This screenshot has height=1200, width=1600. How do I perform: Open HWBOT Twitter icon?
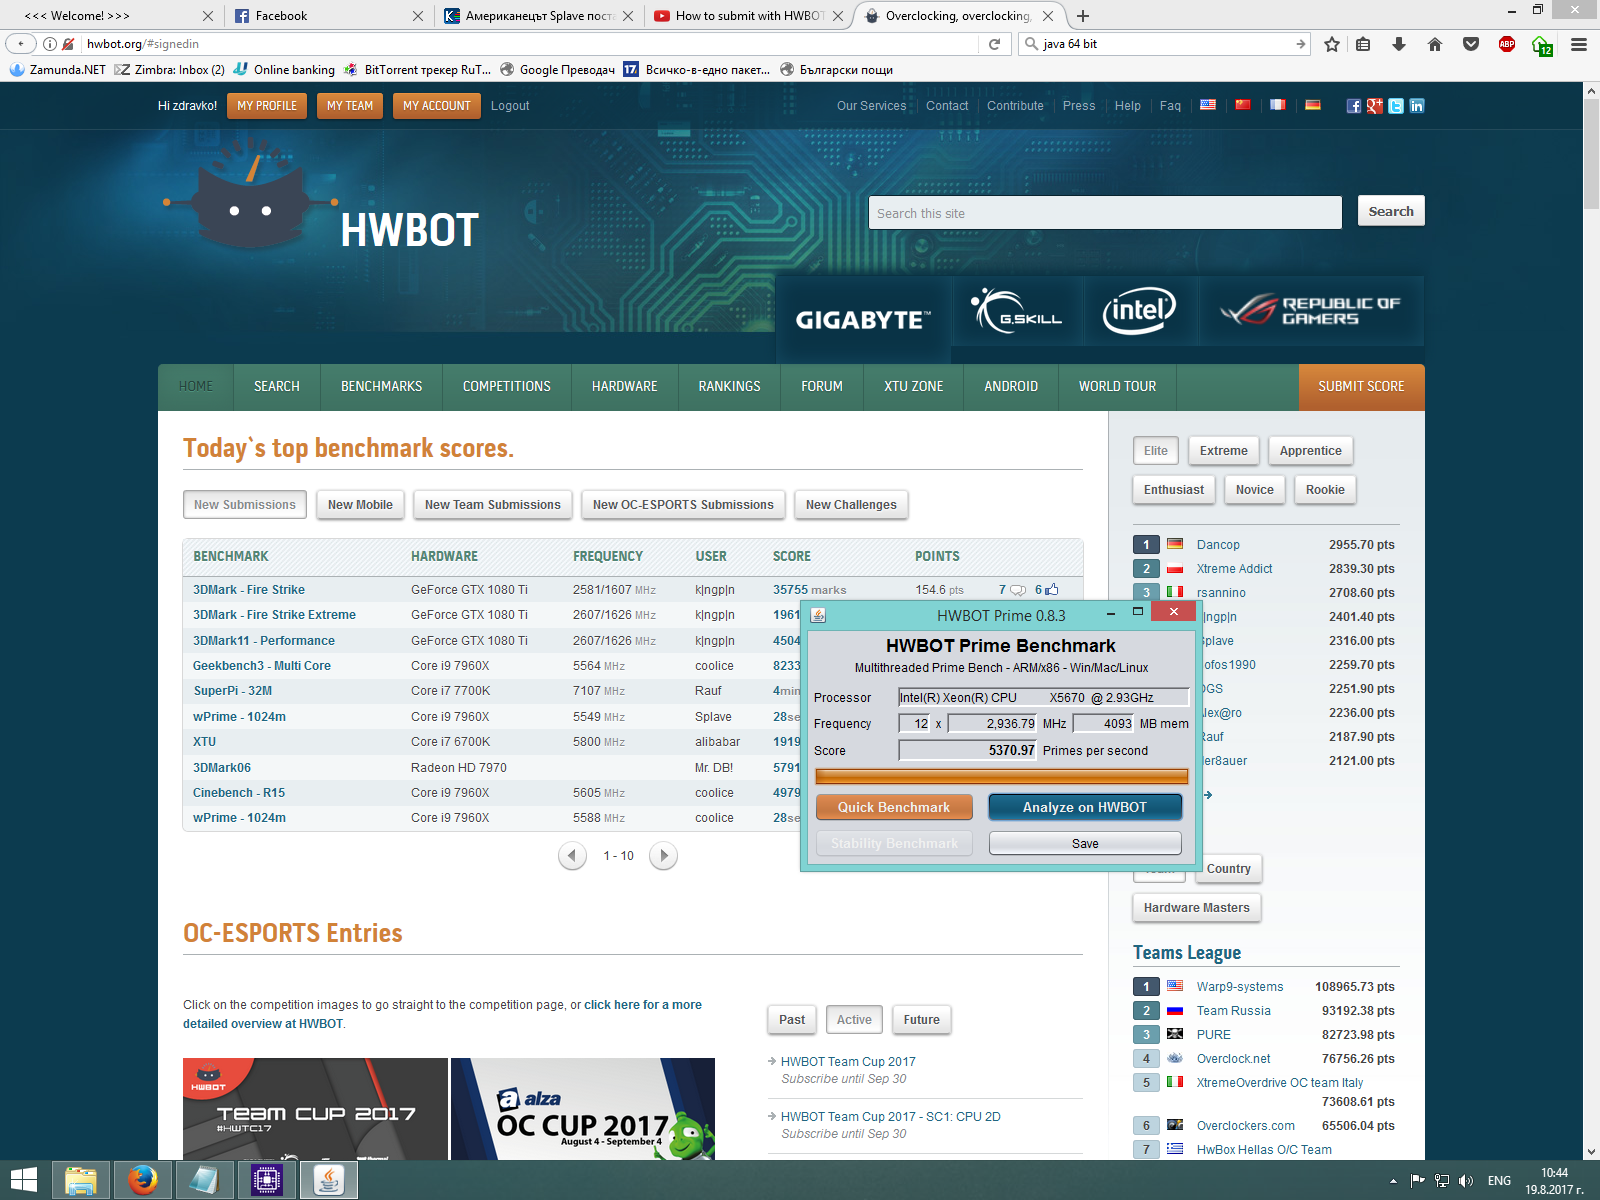(1396, 106)
